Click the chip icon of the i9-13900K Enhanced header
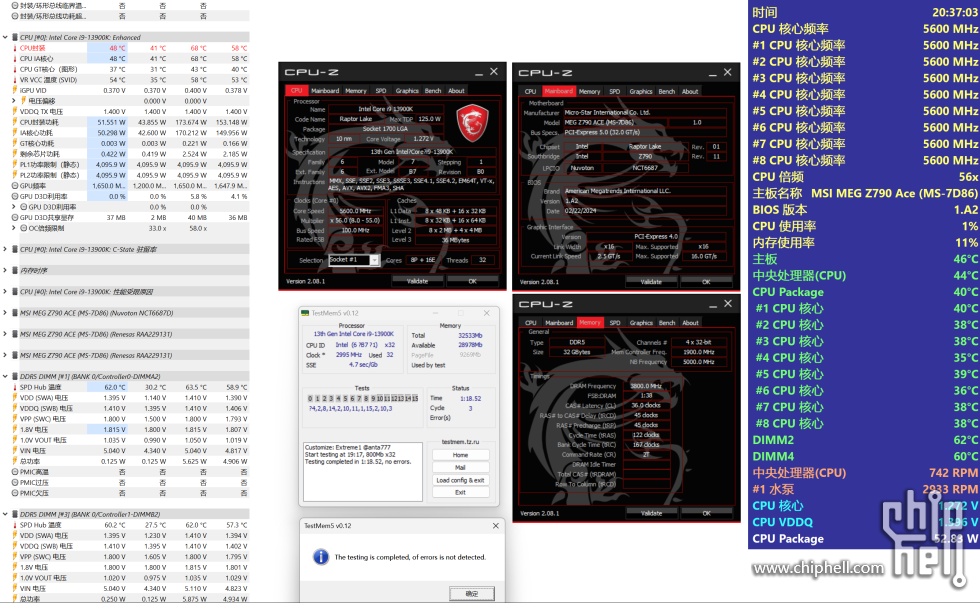 point(15,37)
